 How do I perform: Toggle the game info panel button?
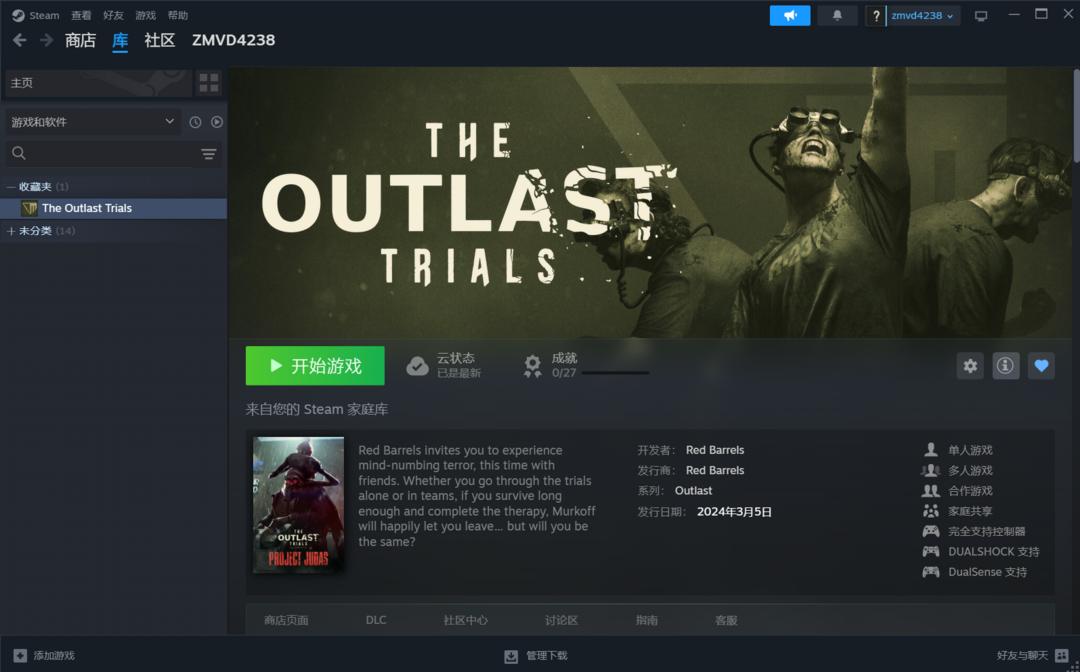(1006, 366)
